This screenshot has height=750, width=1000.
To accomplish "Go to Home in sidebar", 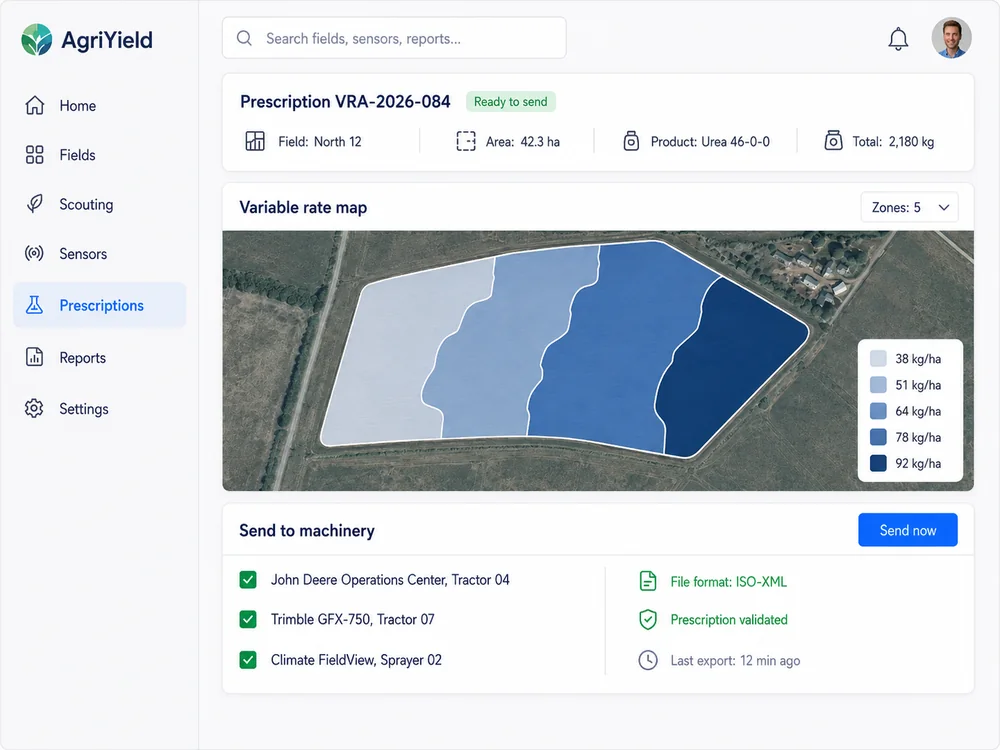I will (x=99, y=105).
